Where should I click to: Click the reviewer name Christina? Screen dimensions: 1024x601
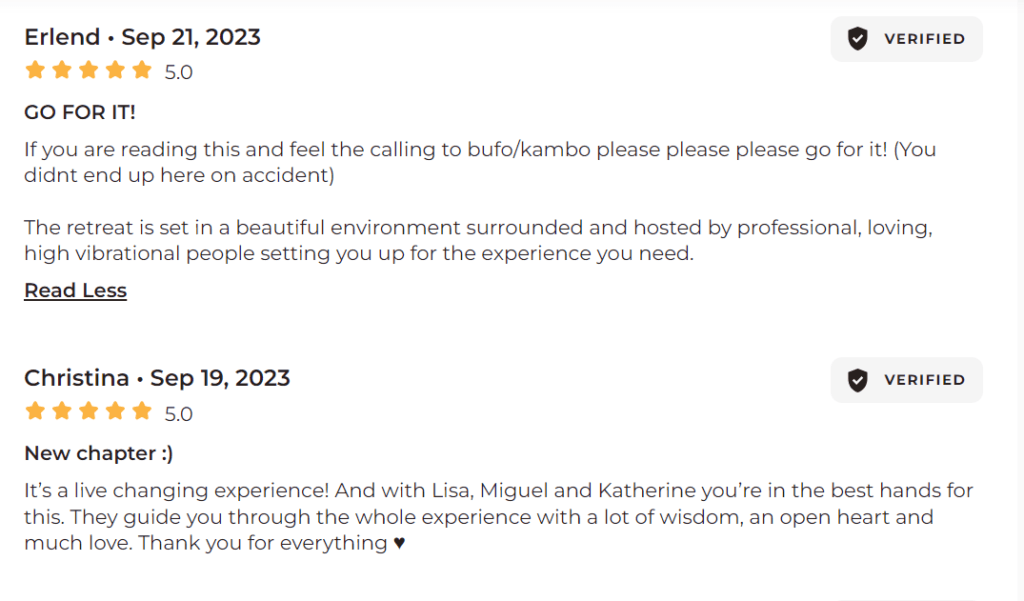tap(76, 379)
